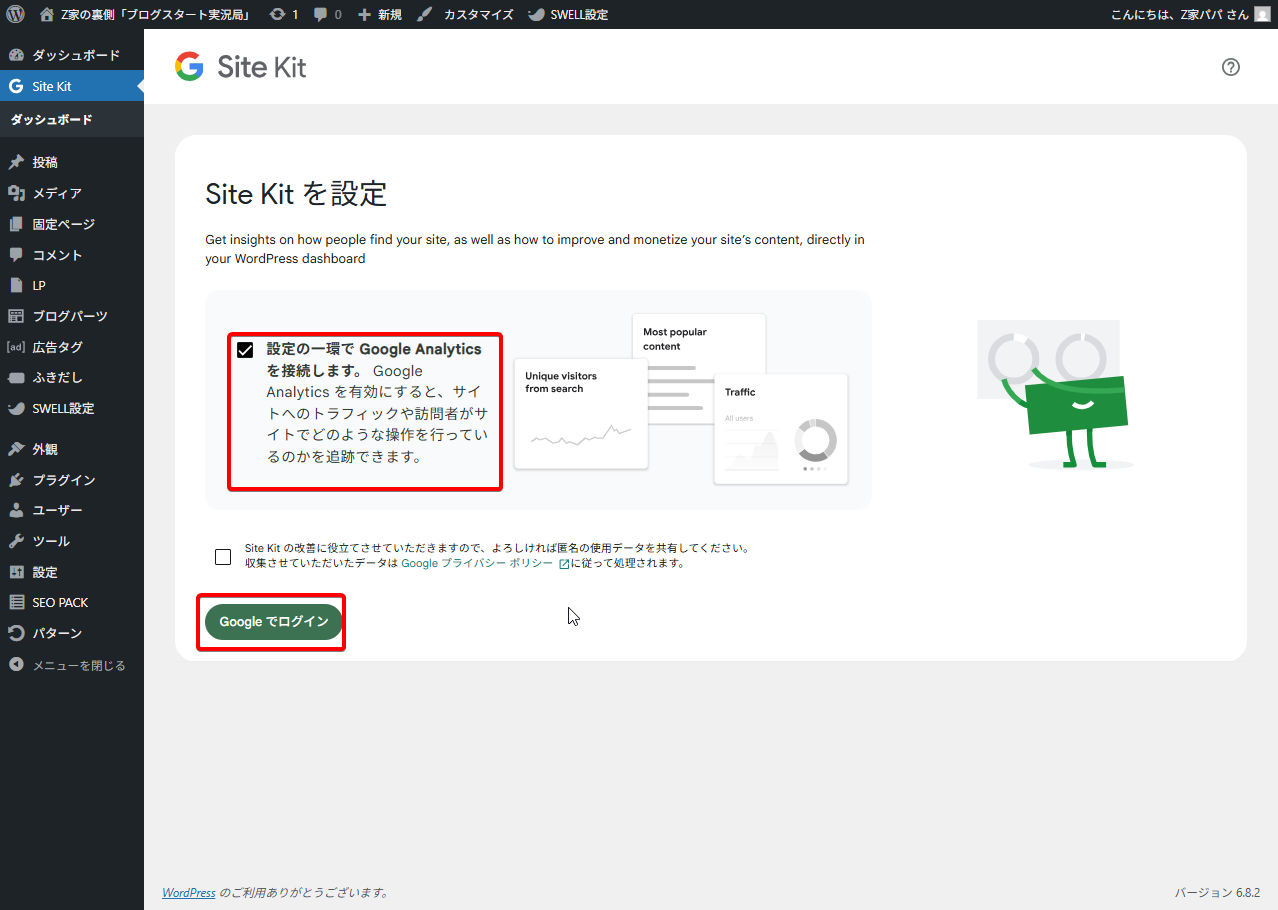Click the LP document icon
The height and width of the screenshot is (910, 1278).
(x=16, y=285)
